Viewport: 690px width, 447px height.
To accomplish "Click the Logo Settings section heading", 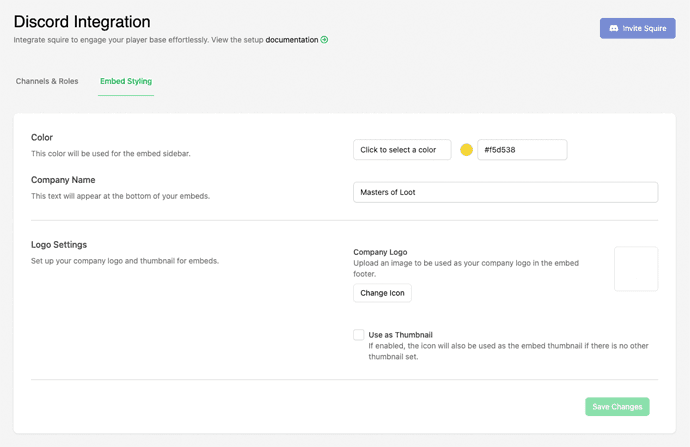I will click(x=59, y=244).
